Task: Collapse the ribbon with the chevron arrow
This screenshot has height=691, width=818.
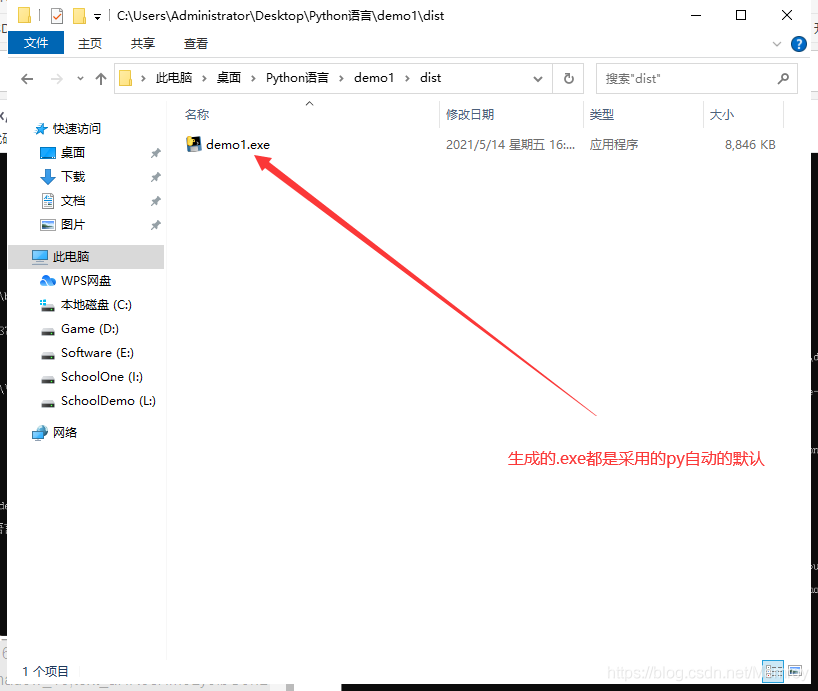Action: pyautogui.click(x=777, y=43)
